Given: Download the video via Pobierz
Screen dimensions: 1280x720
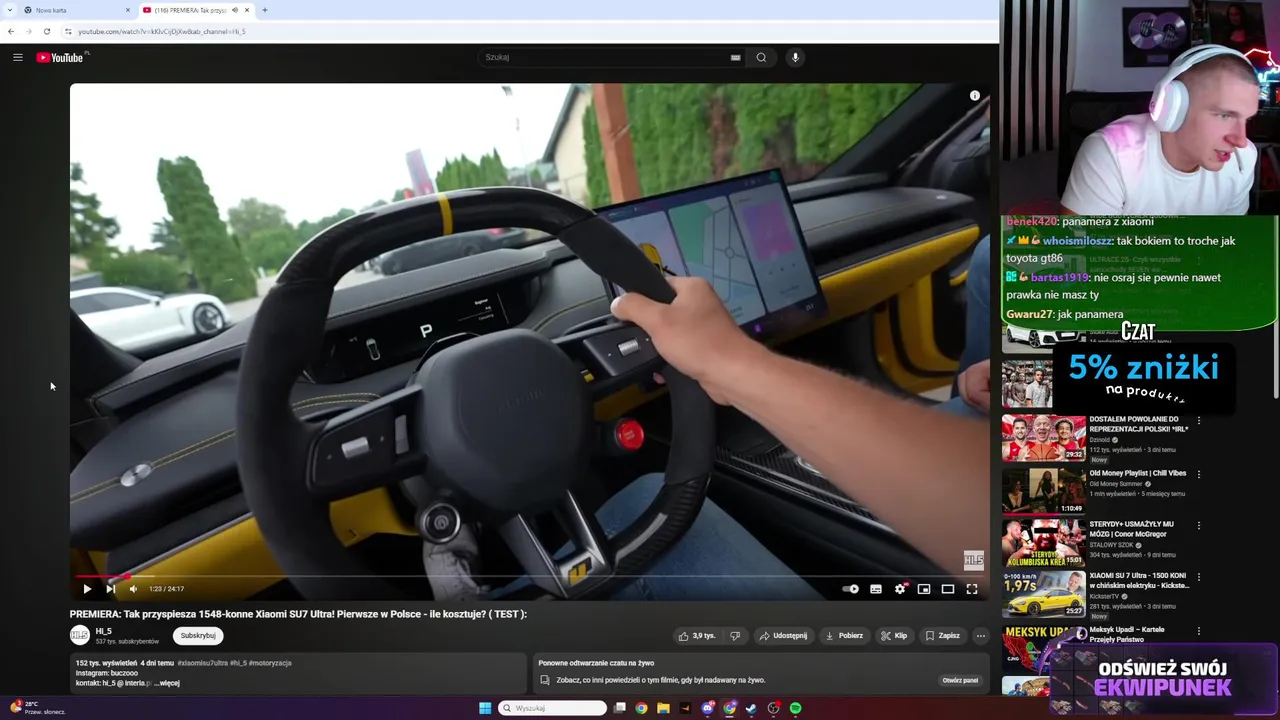Looking at the screenshot, I should point(844,635).
